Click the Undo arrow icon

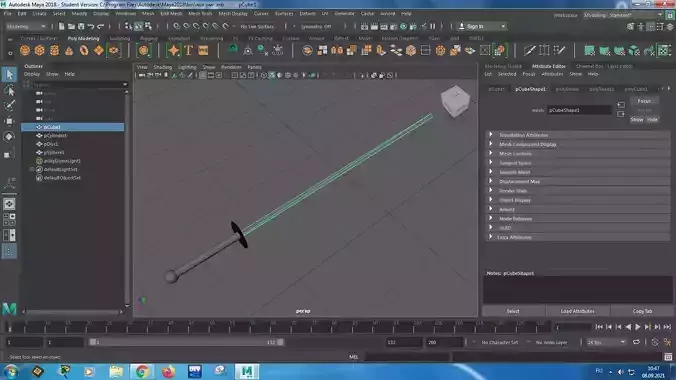tap(91, 26)
